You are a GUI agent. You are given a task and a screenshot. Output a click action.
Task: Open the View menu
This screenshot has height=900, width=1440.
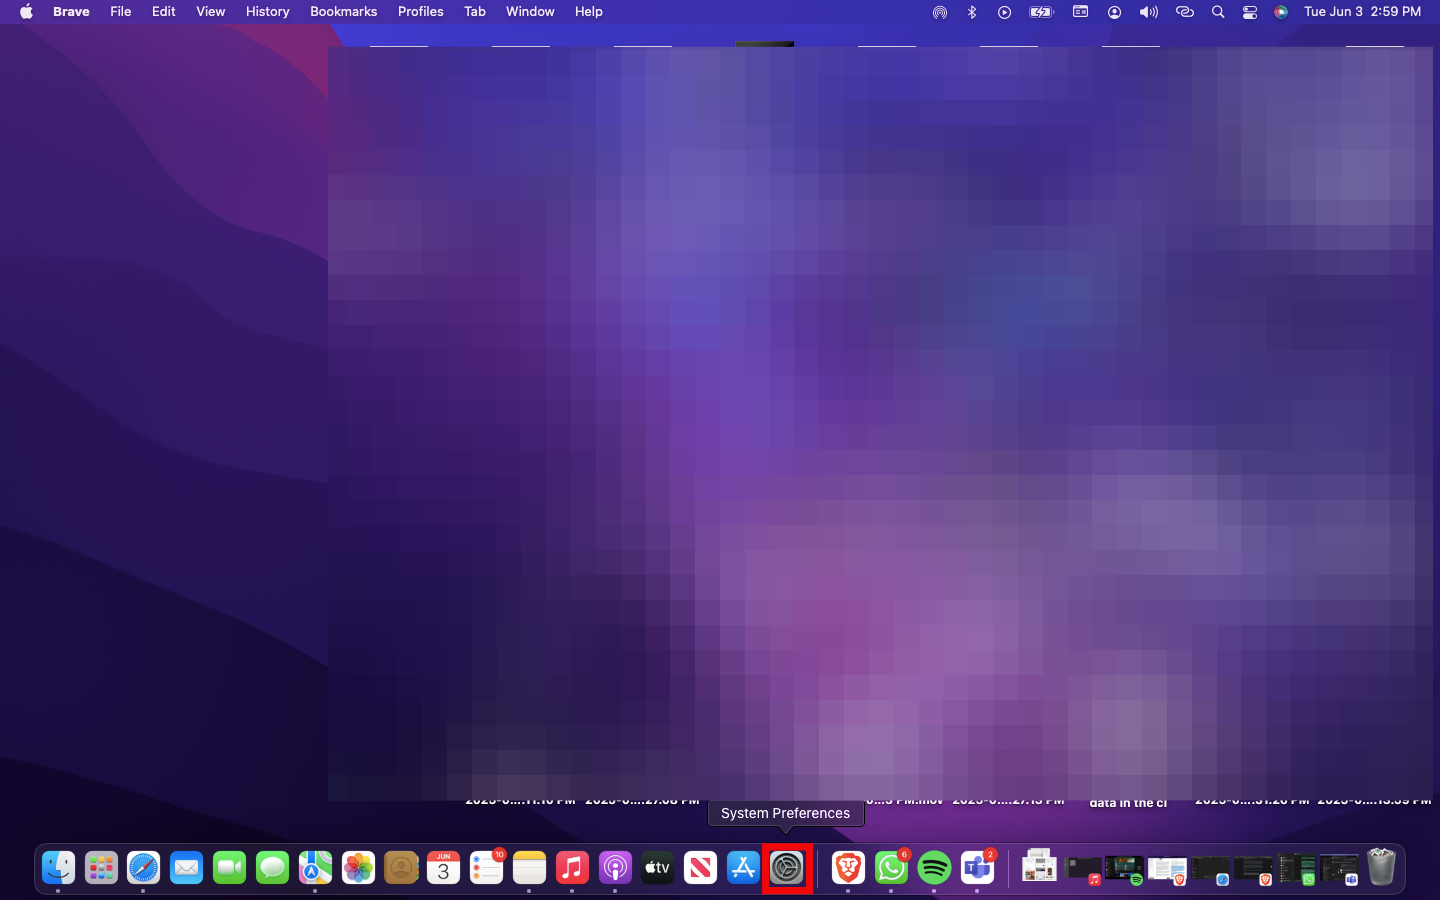(210, 12)
